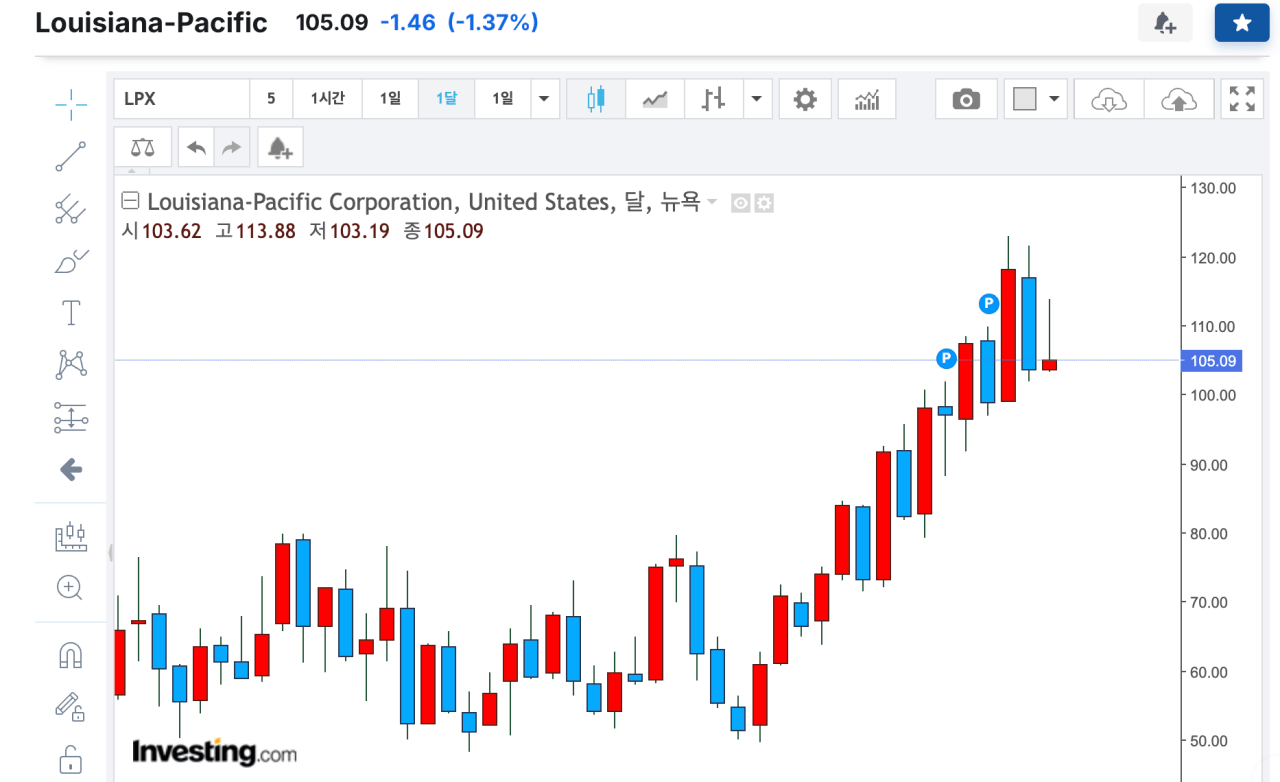The height and width of the screenshot is (782, 1280).
Task: Click the close value 종105.09
Action: tap(443, 231)
